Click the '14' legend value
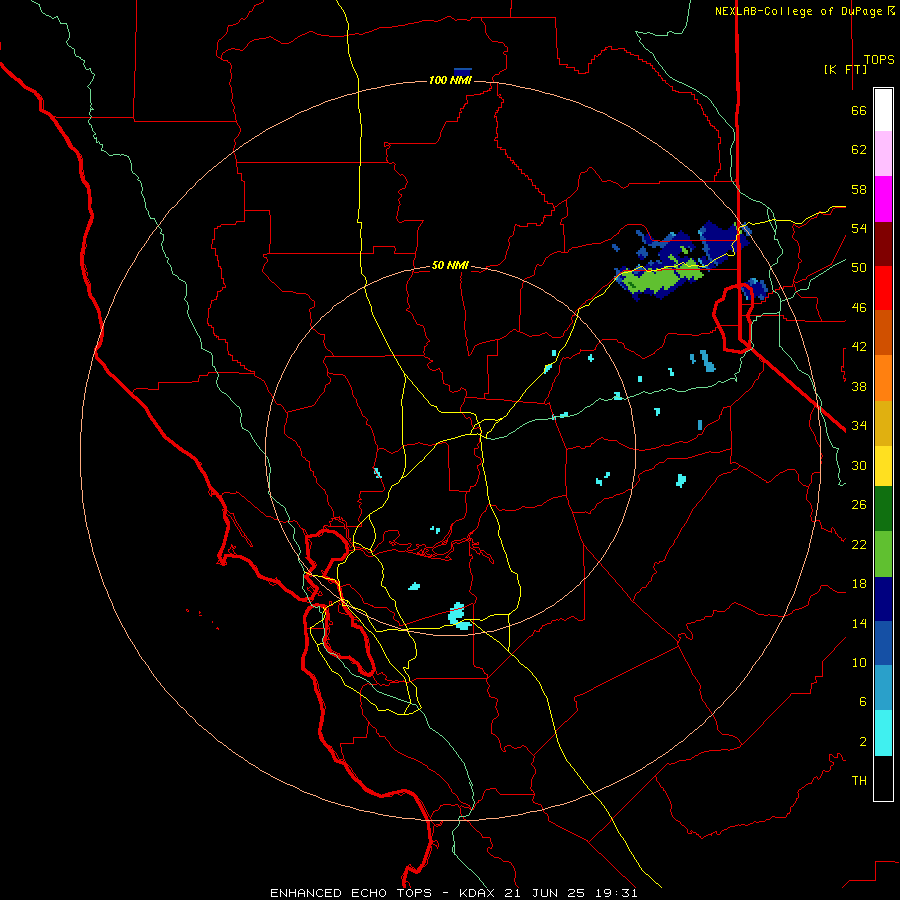Viewport: 900px width, 900px height. click(859, 623)
